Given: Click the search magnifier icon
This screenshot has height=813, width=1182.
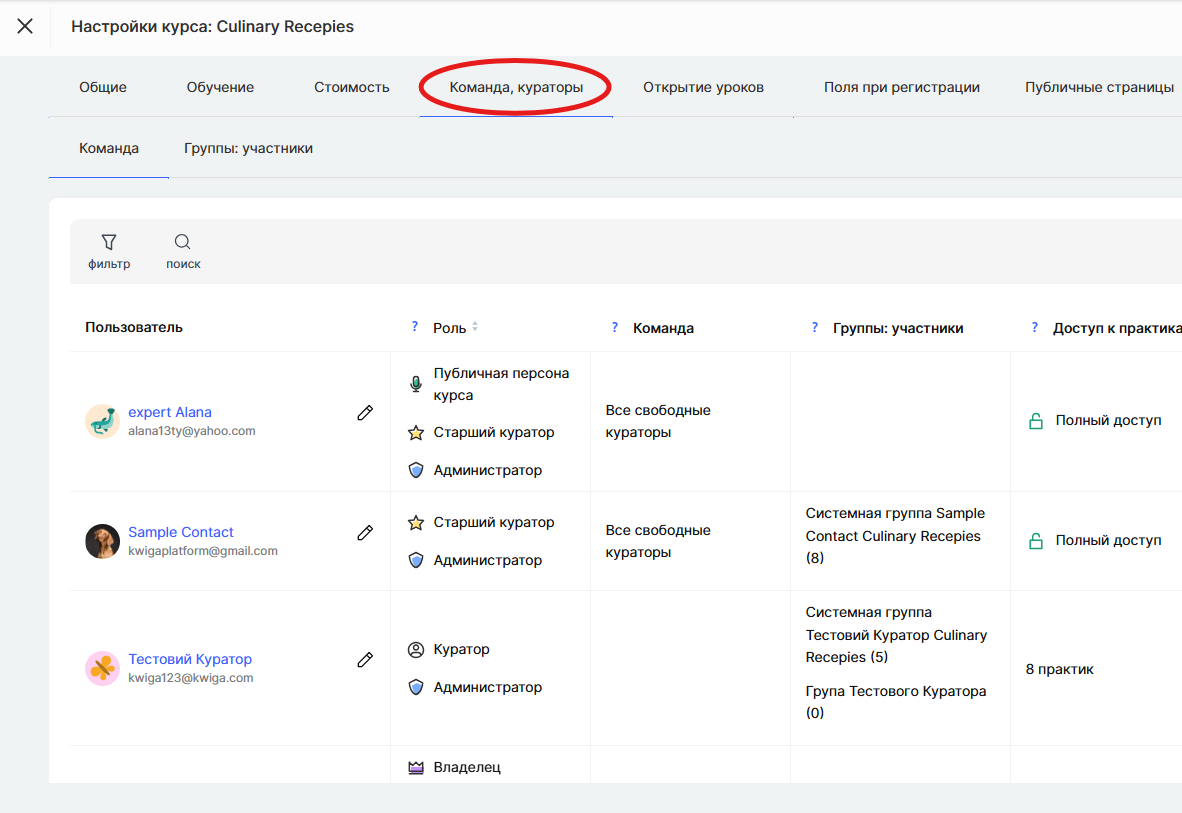Looking at the screenshot, I should [183, 242].
